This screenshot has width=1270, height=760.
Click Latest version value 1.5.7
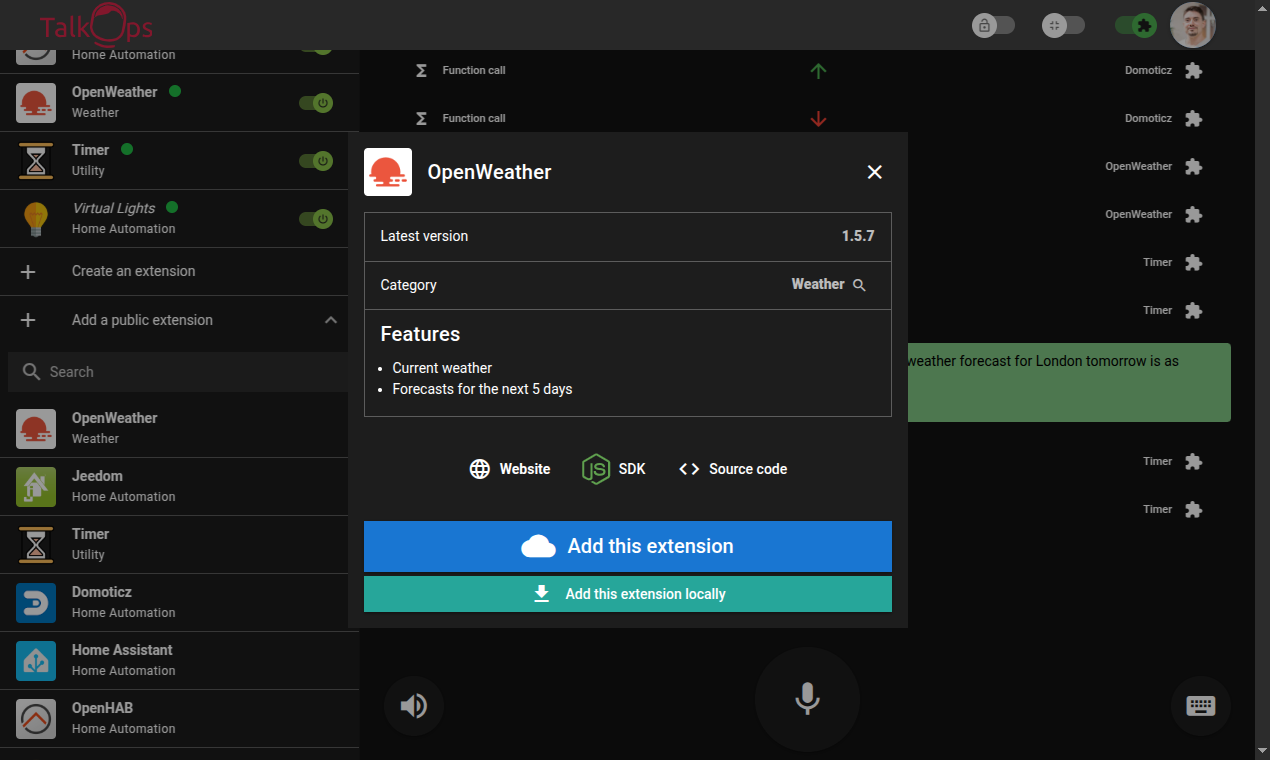point(858,236)
